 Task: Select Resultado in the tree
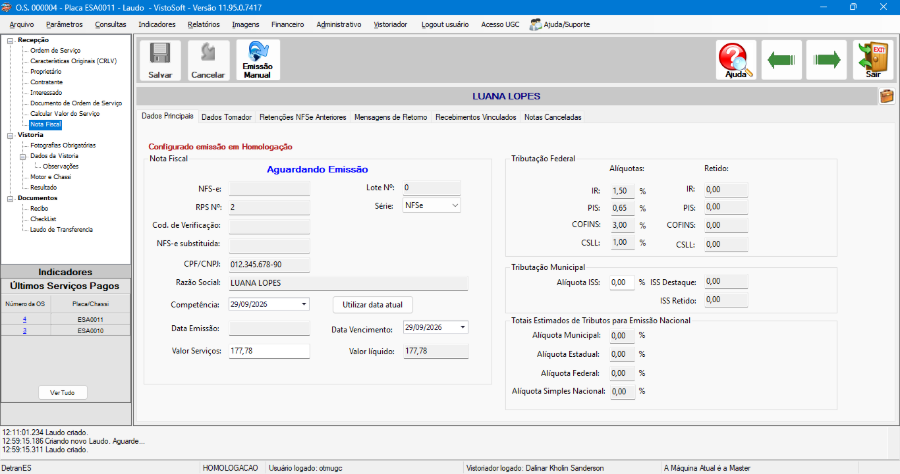(44, 188)
